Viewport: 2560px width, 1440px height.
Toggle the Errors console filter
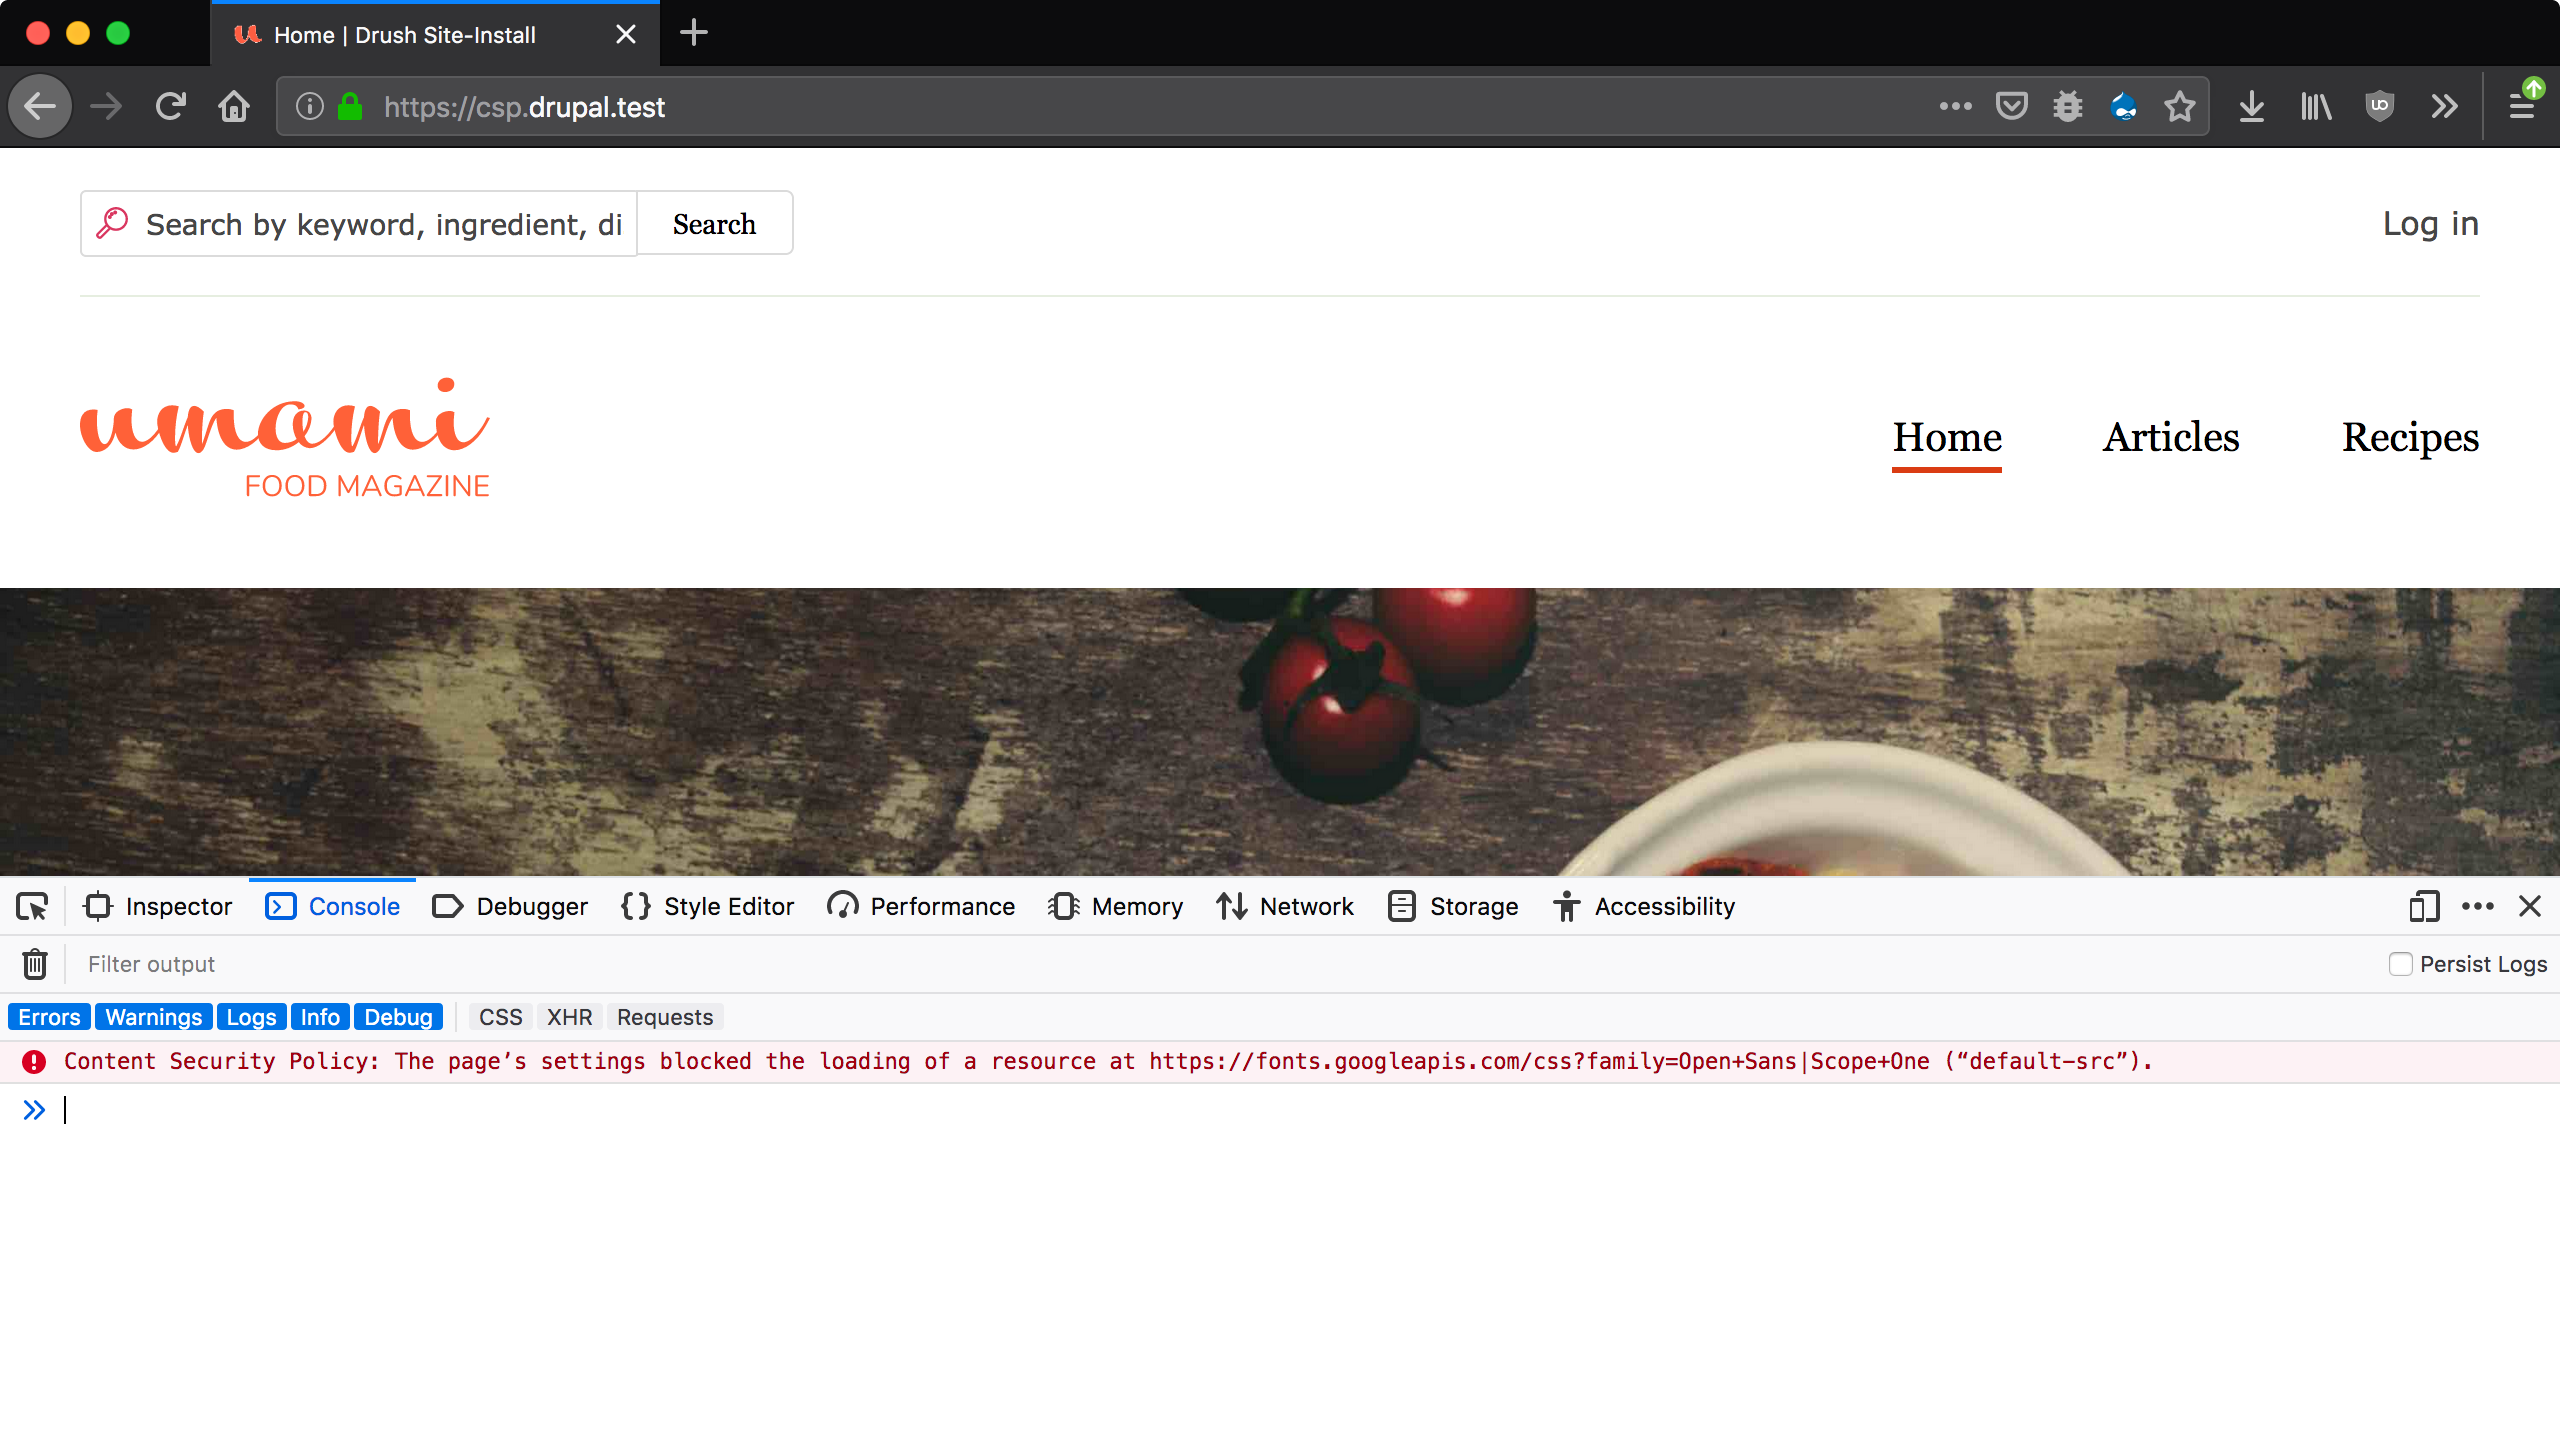pos(49,1017)
